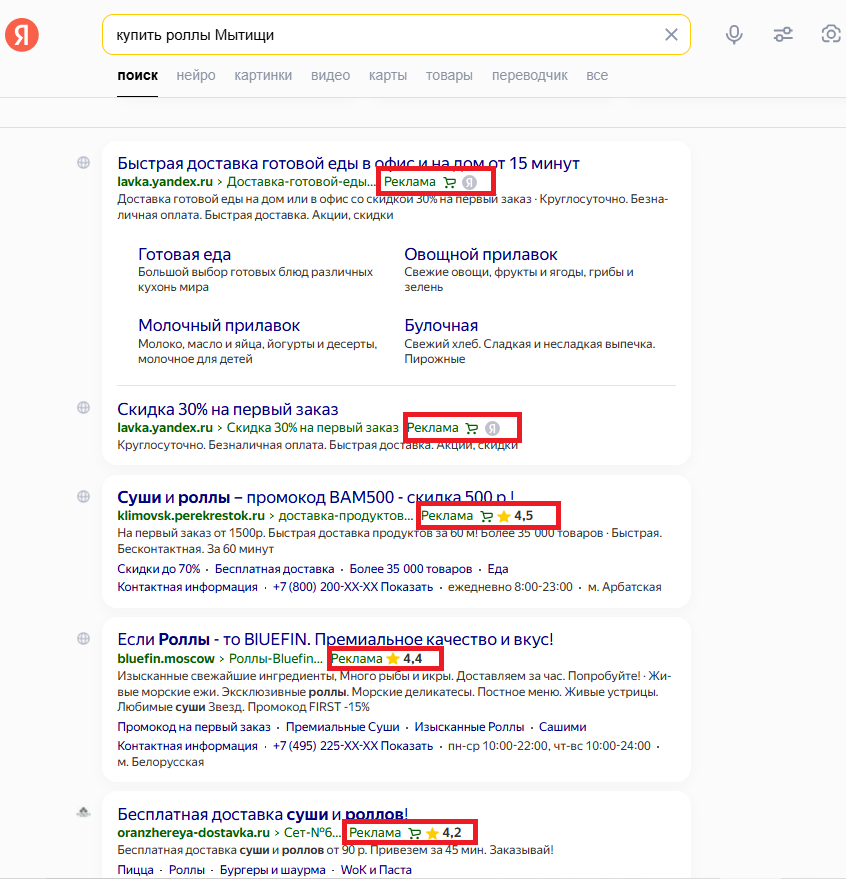Click favicon next to oranzhereya-dostavka result
Screen dimensions: 846x881
[x=84, y=812]
